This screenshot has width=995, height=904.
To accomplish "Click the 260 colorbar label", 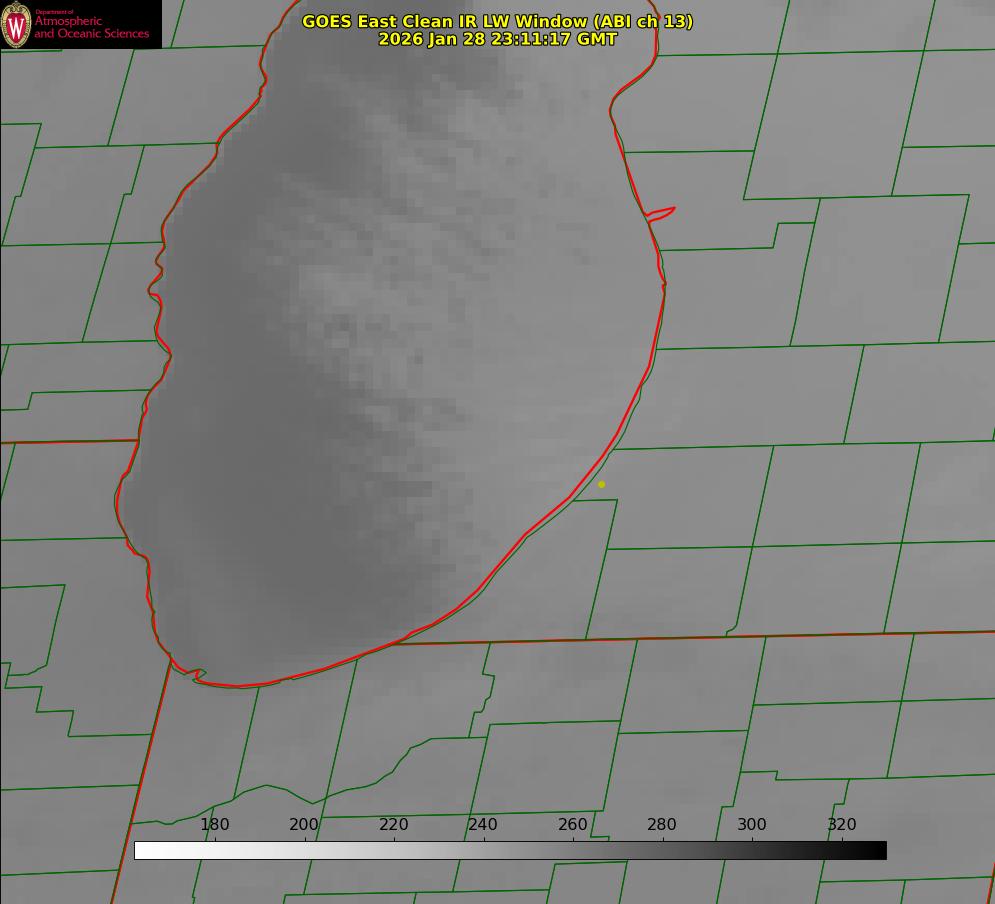I will (572, 824).
